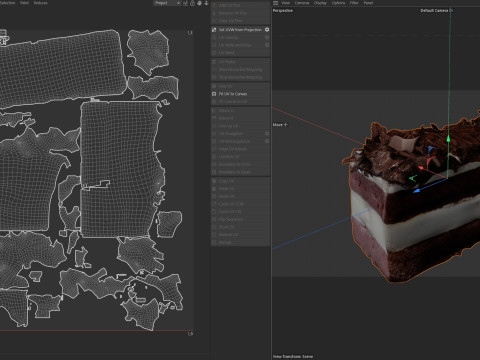Screen dimensions: 480x360
Task: Click the green plane handle on the gizmo
Action: (413, 179)
